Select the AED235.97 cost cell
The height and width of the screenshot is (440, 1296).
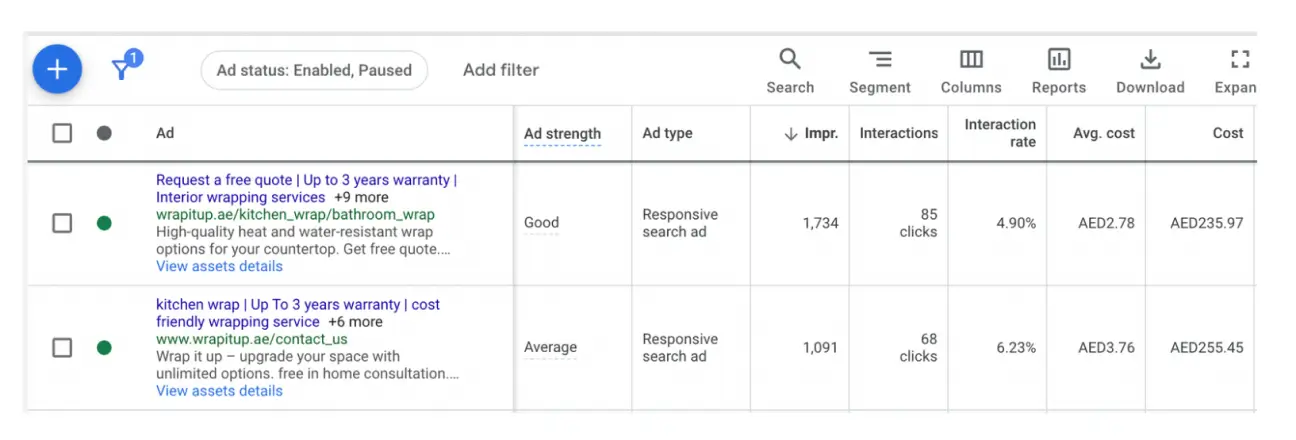[1207, 223]
